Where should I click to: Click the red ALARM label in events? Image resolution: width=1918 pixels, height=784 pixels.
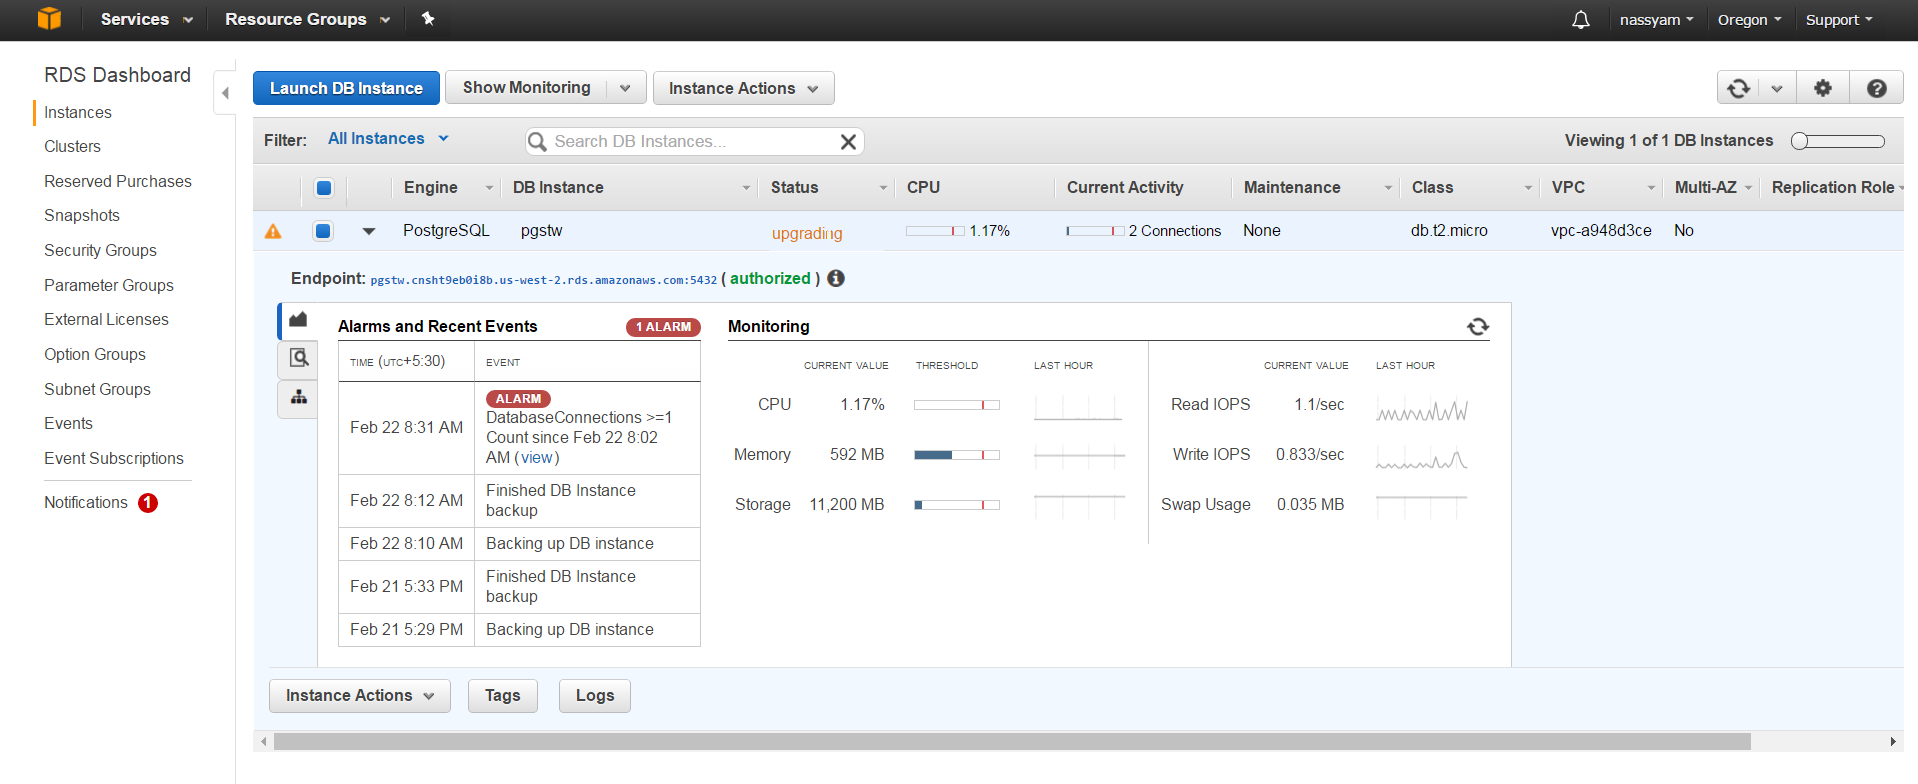518,398
